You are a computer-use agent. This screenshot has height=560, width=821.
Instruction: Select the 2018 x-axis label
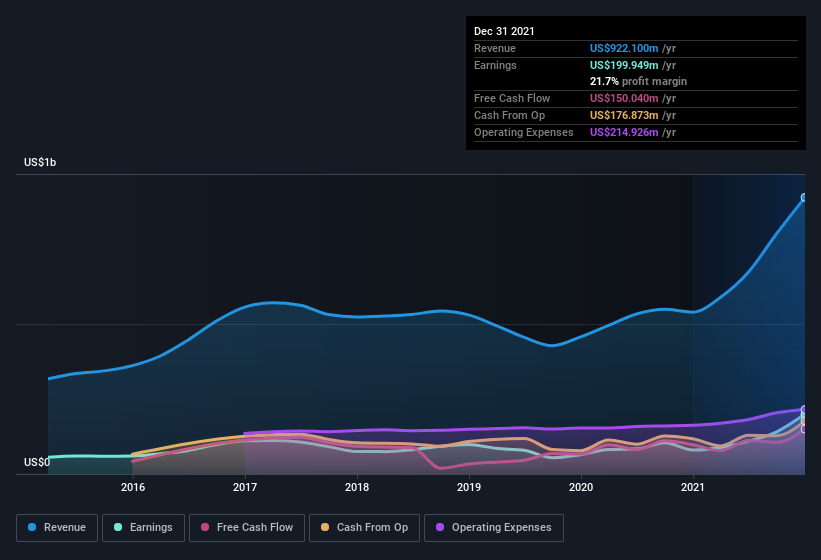click(357, 487)
